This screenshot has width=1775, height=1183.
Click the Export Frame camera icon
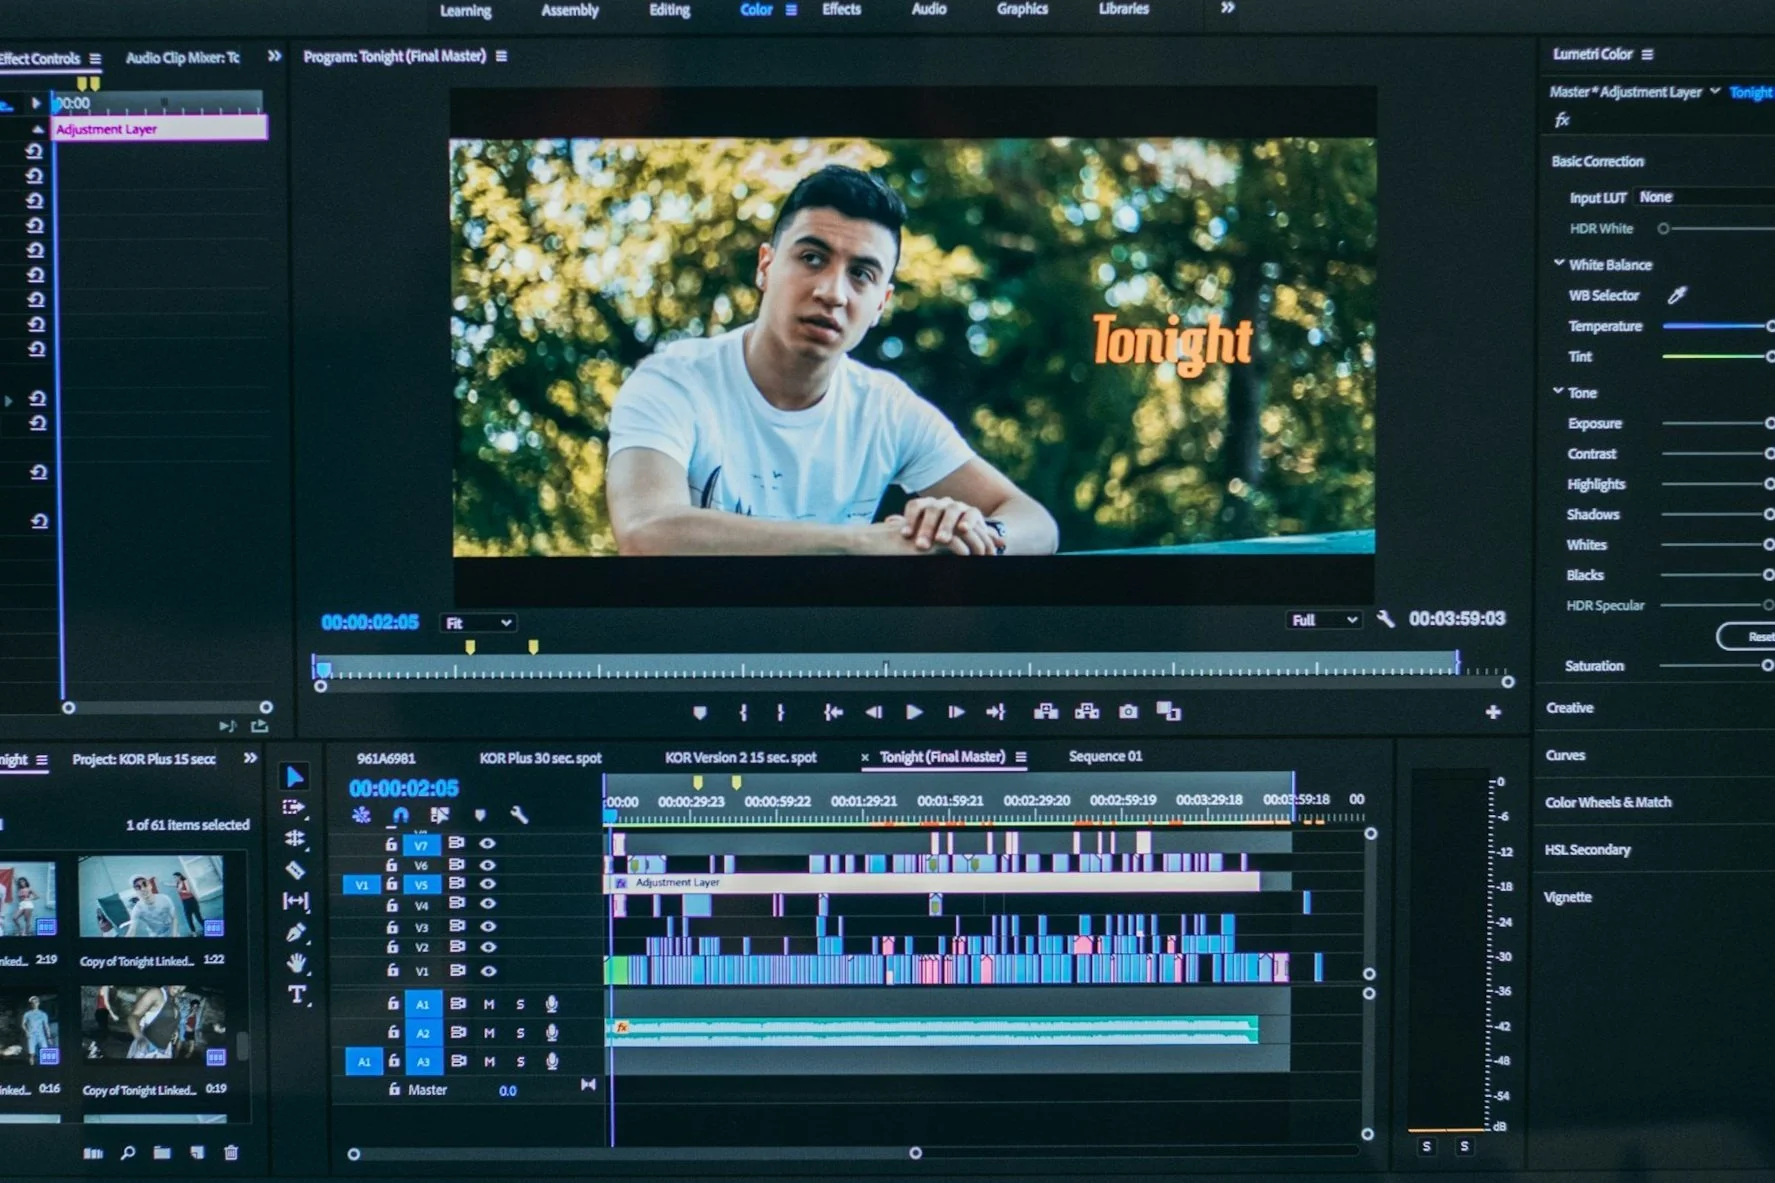click(x=1128, y=712)
